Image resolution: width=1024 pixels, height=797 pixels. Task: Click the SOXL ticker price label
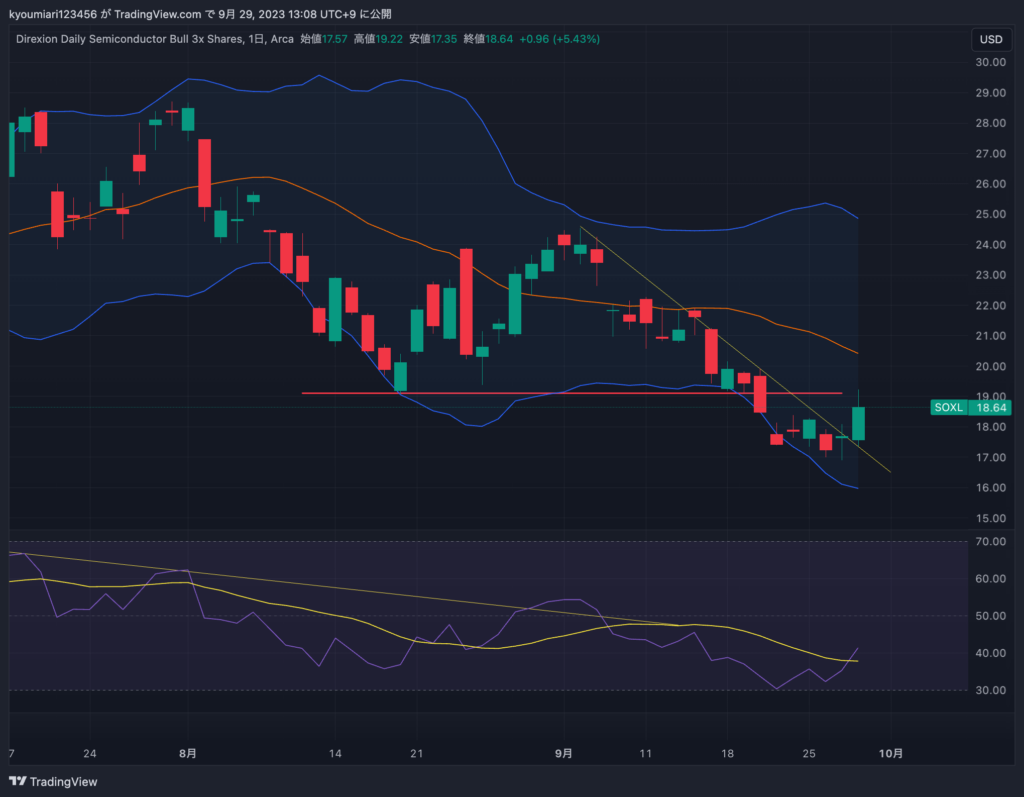pyautogui.click(x=949, y=408)
